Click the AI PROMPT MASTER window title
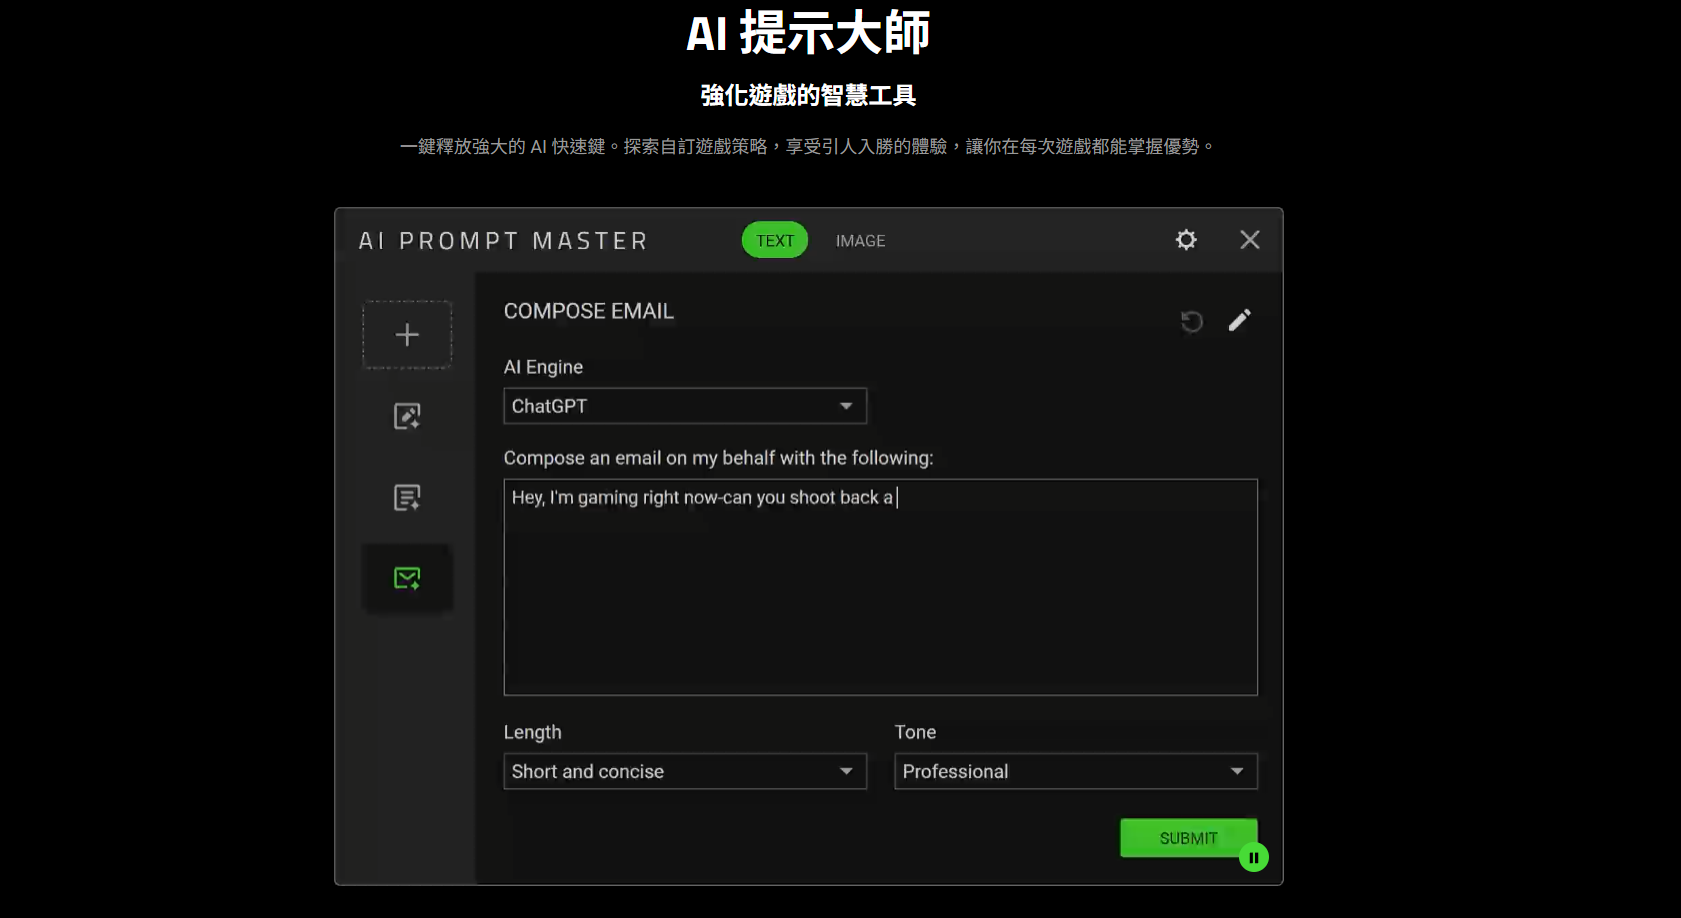This screenshot has width=1681, height=918. (503, 241)
